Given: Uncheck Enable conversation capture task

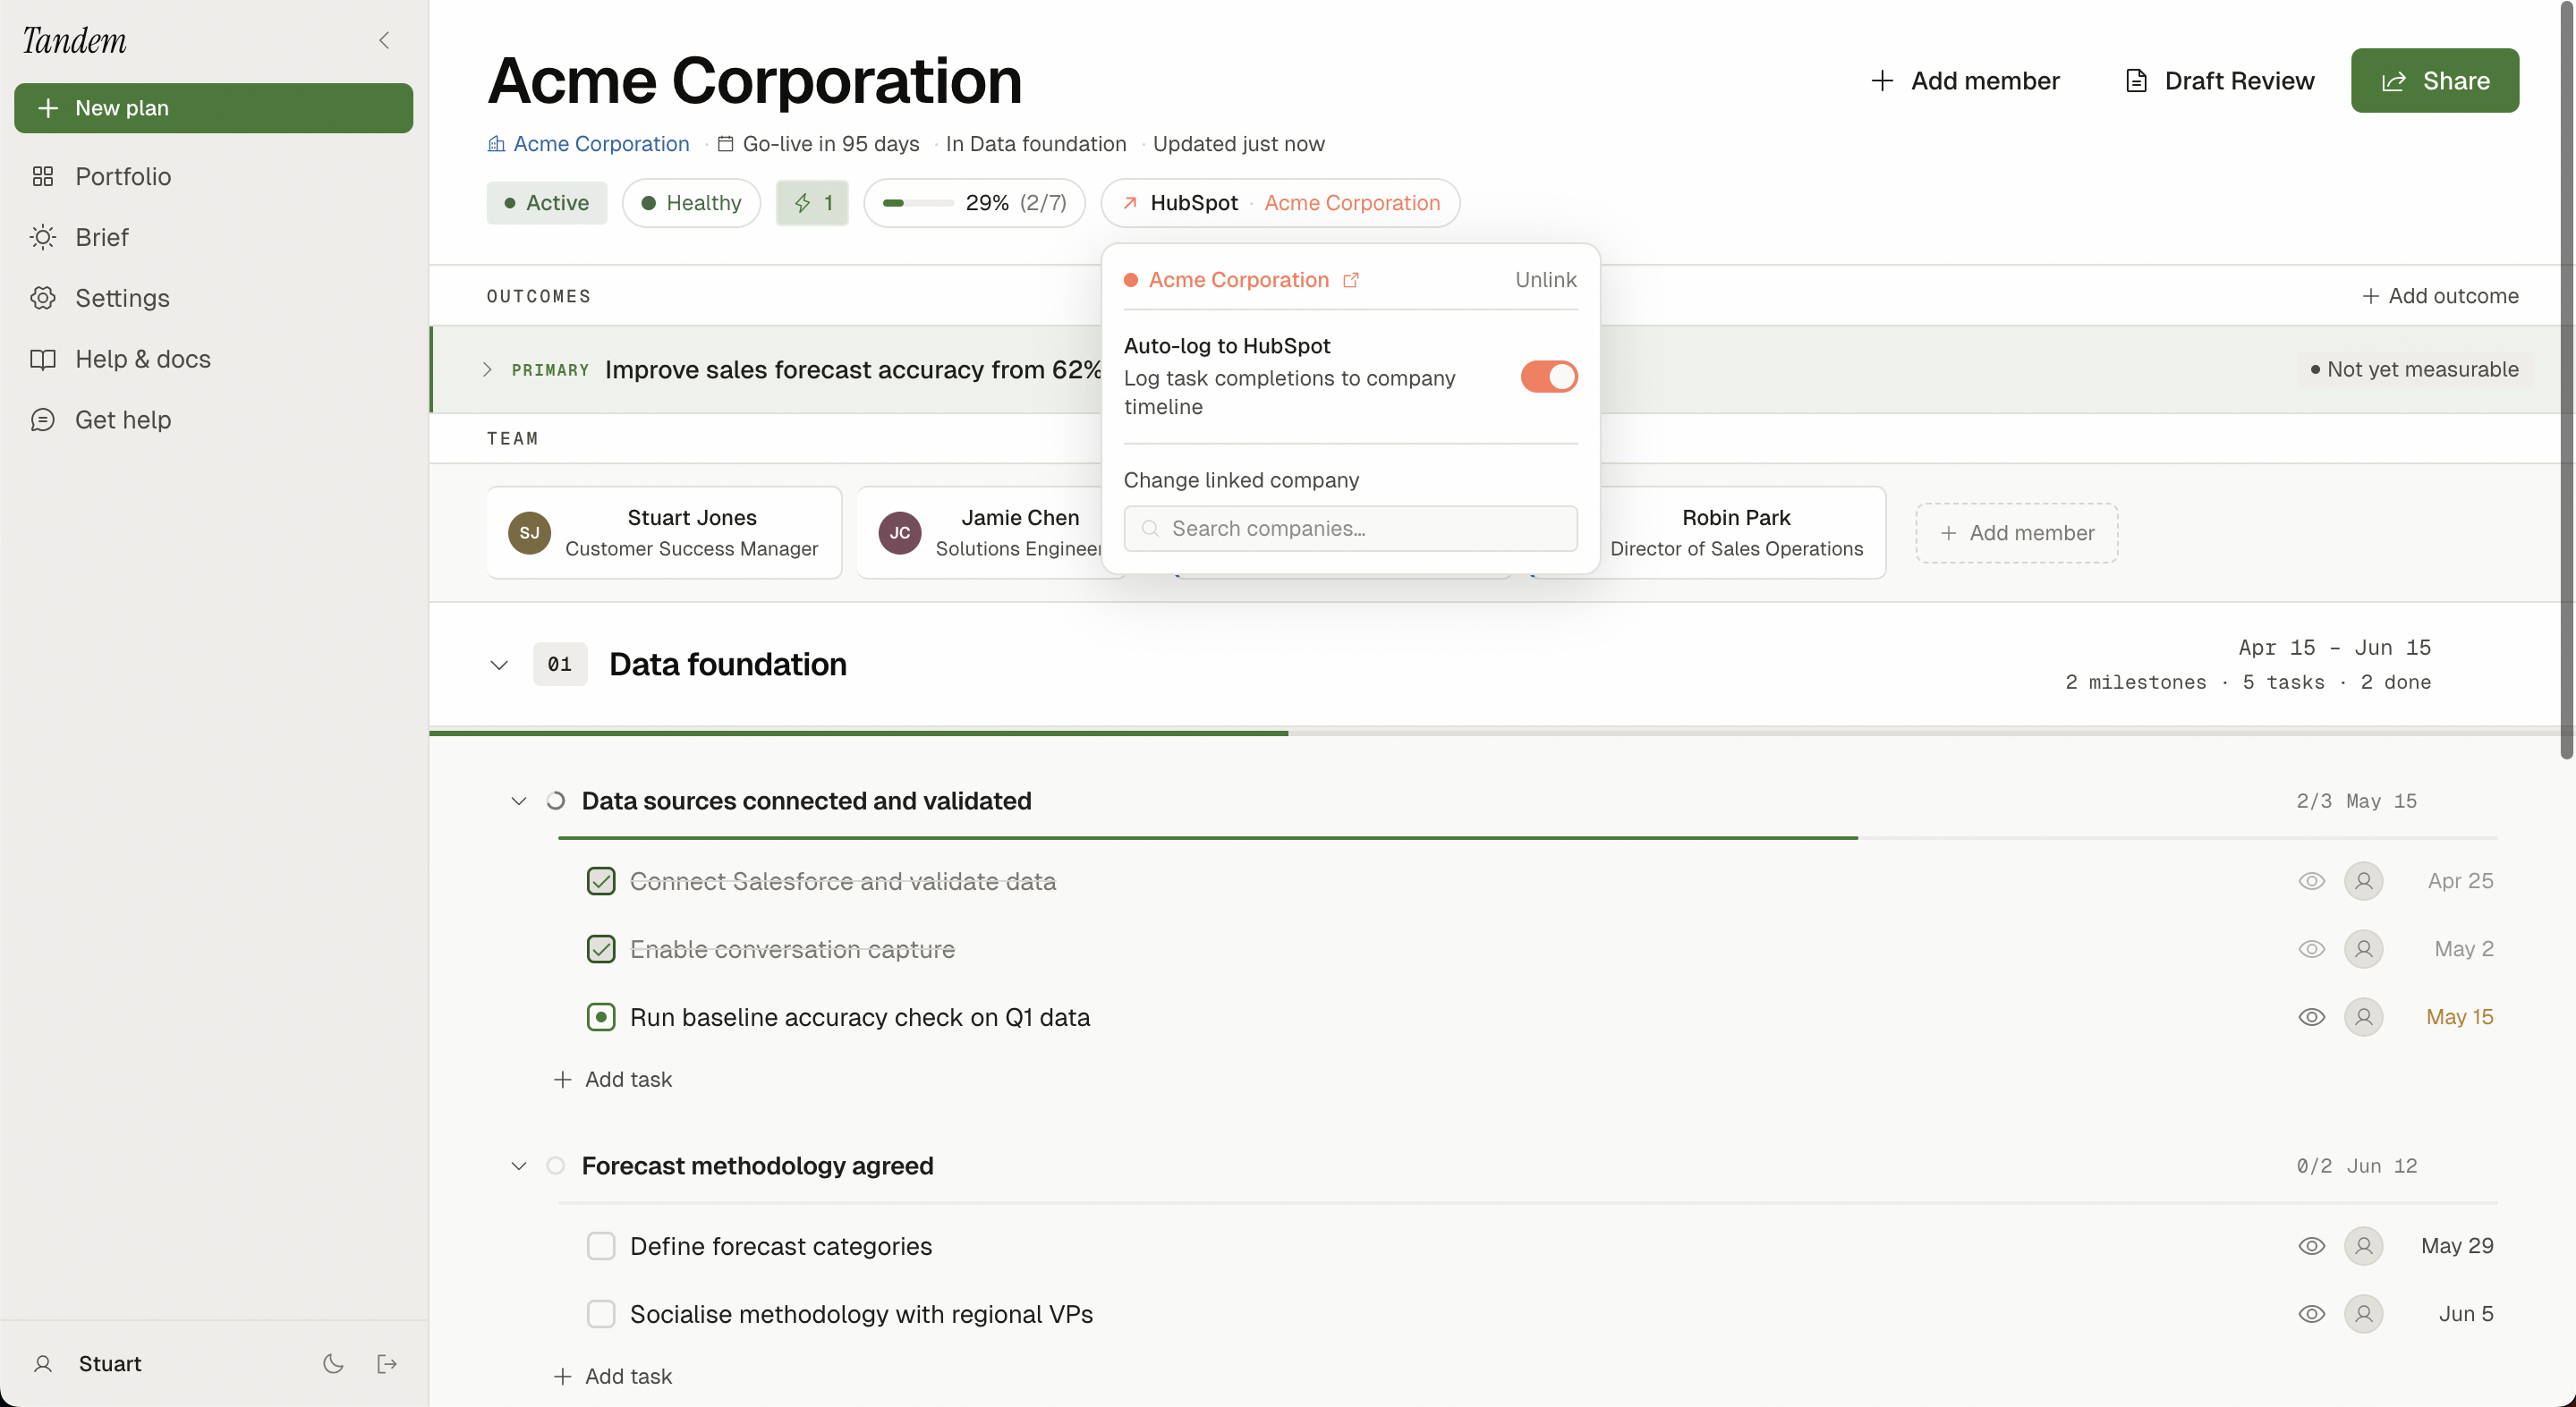Looking at the screenshot, I should pos(600,950).
